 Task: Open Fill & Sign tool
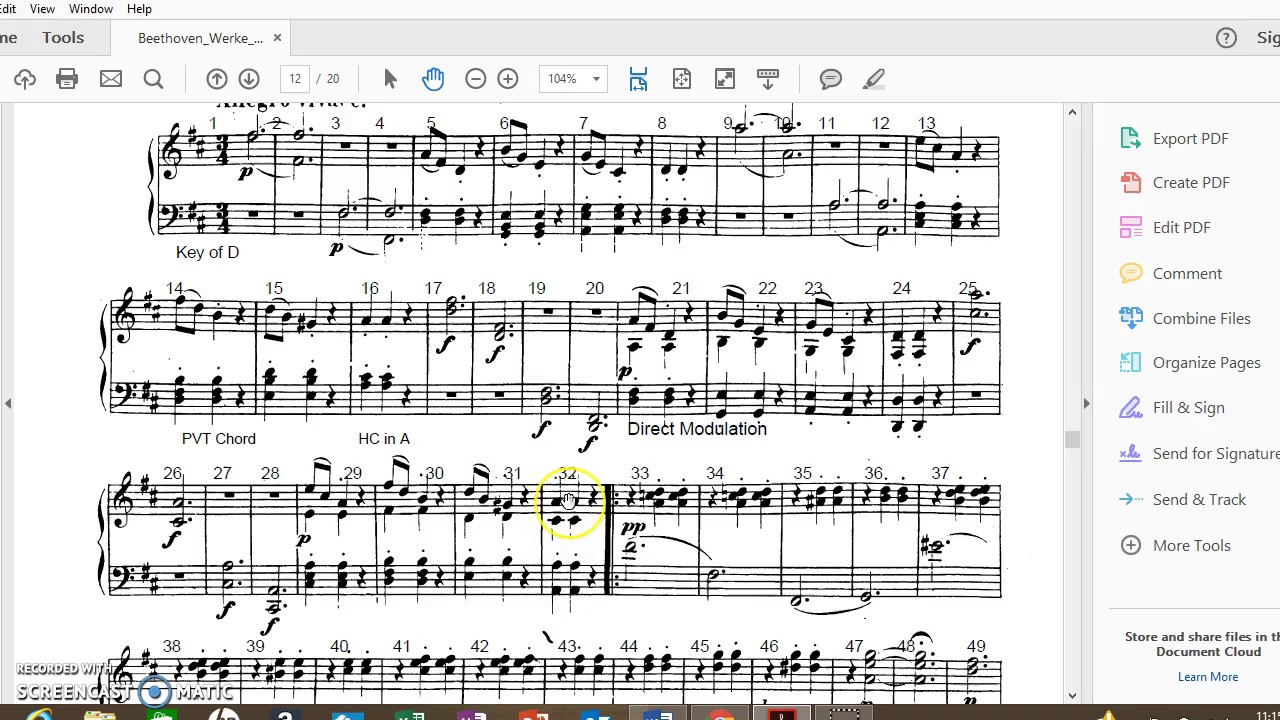point(1172,408)
